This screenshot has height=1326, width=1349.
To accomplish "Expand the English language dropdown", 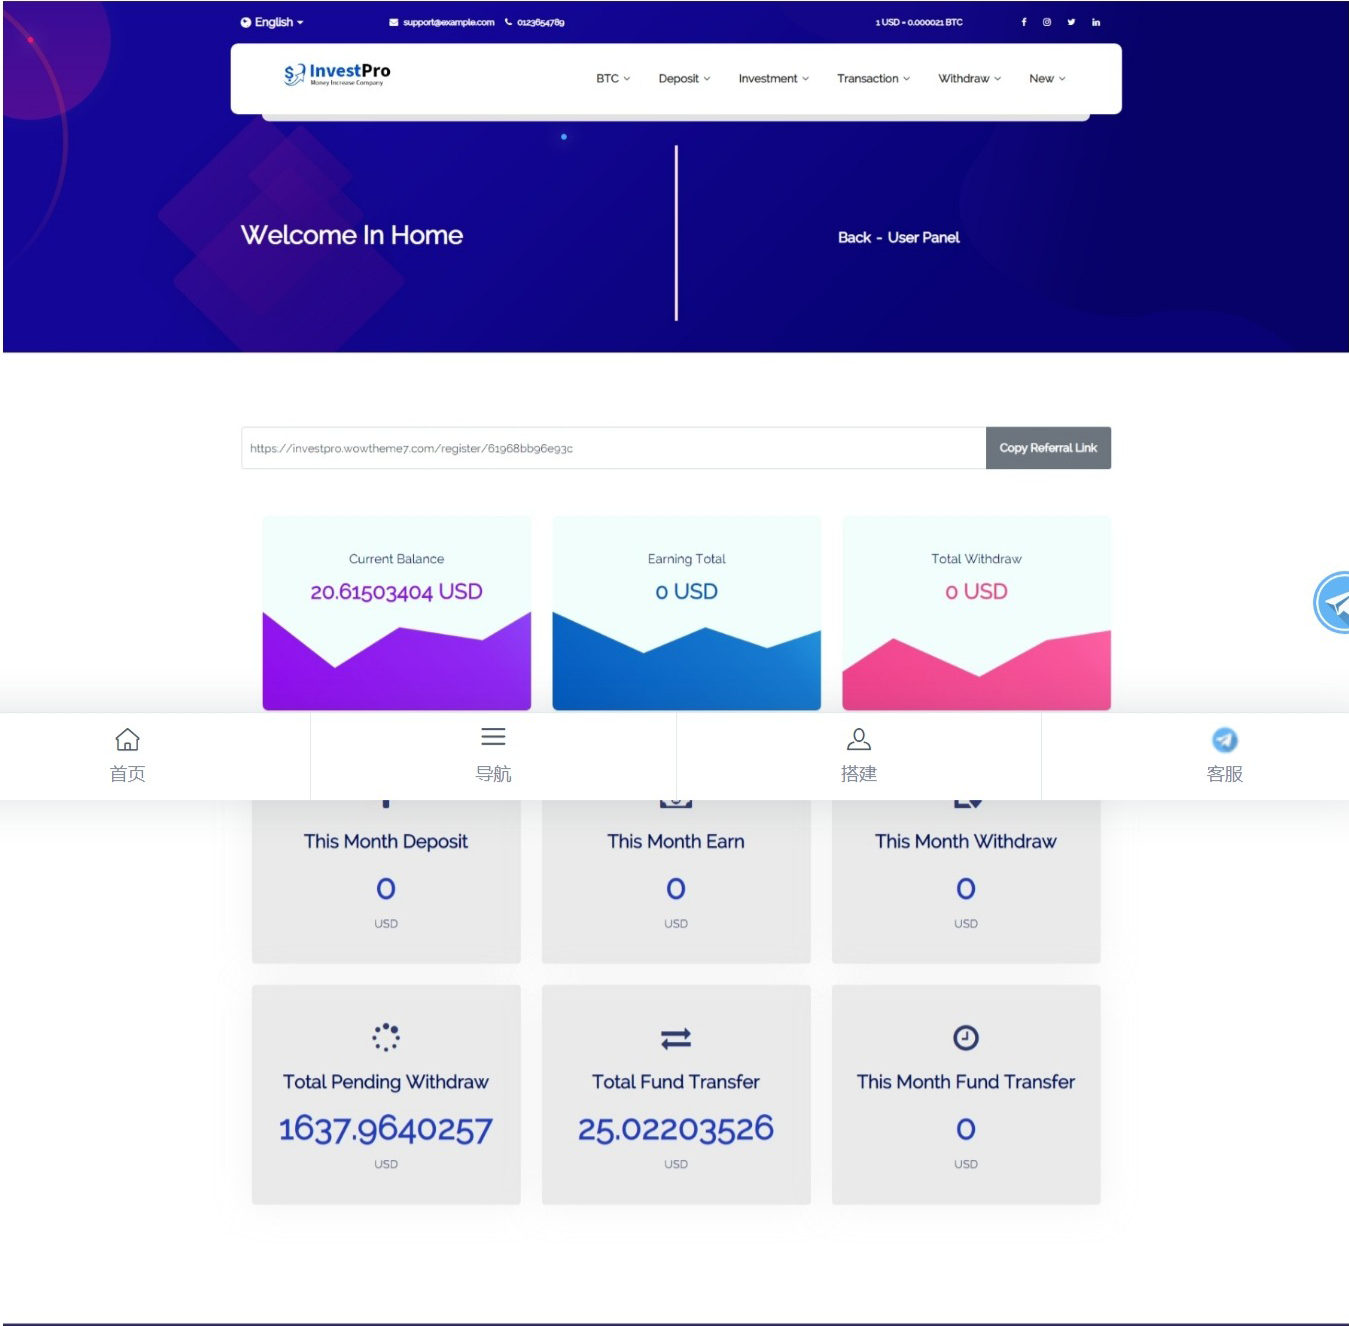I will click(272, 22).
